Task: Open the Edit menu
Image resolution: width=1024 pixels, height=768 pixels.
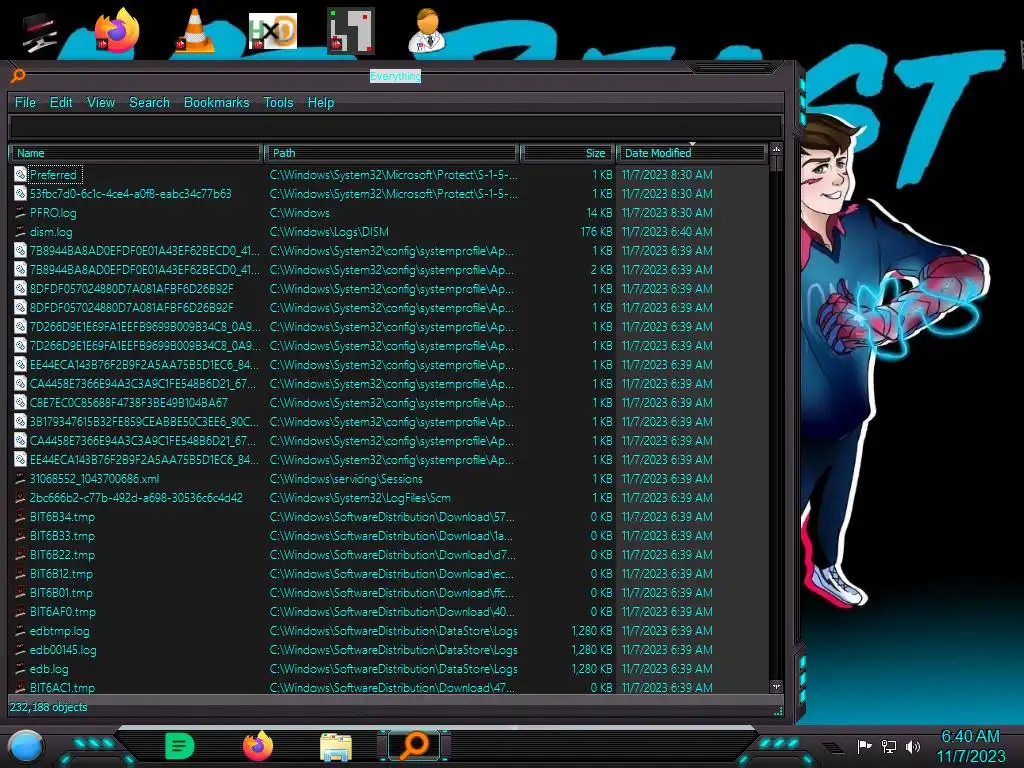Action: (61, 103)
